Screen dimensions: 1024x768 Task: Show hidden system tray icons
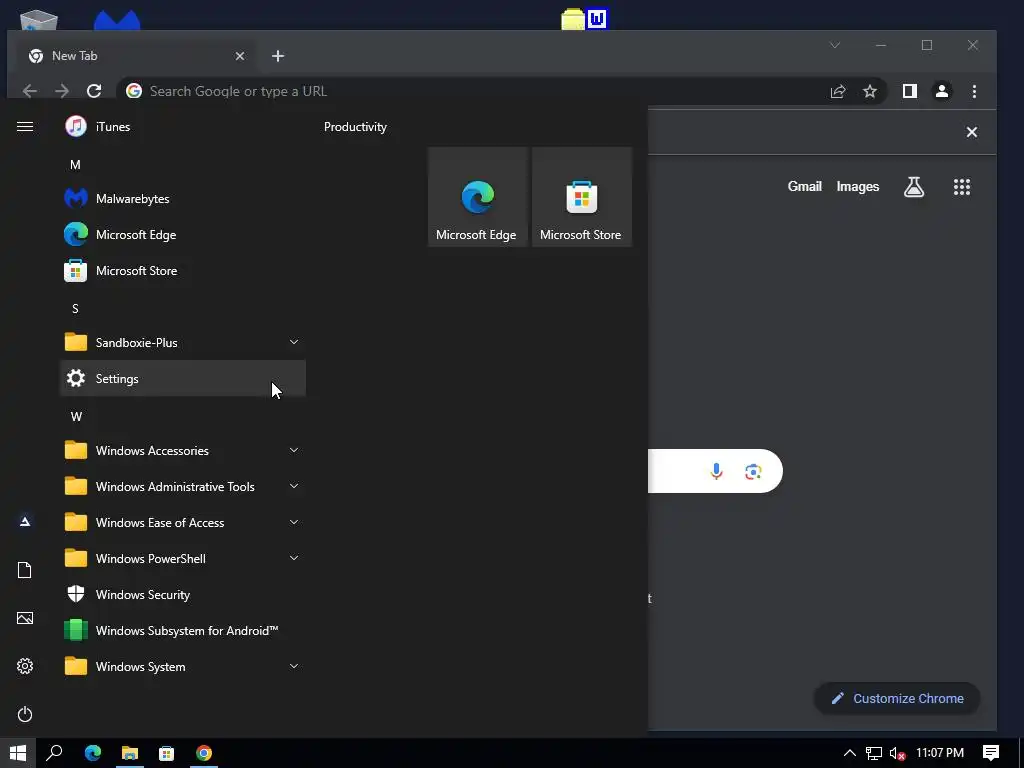tap(850, 753)
